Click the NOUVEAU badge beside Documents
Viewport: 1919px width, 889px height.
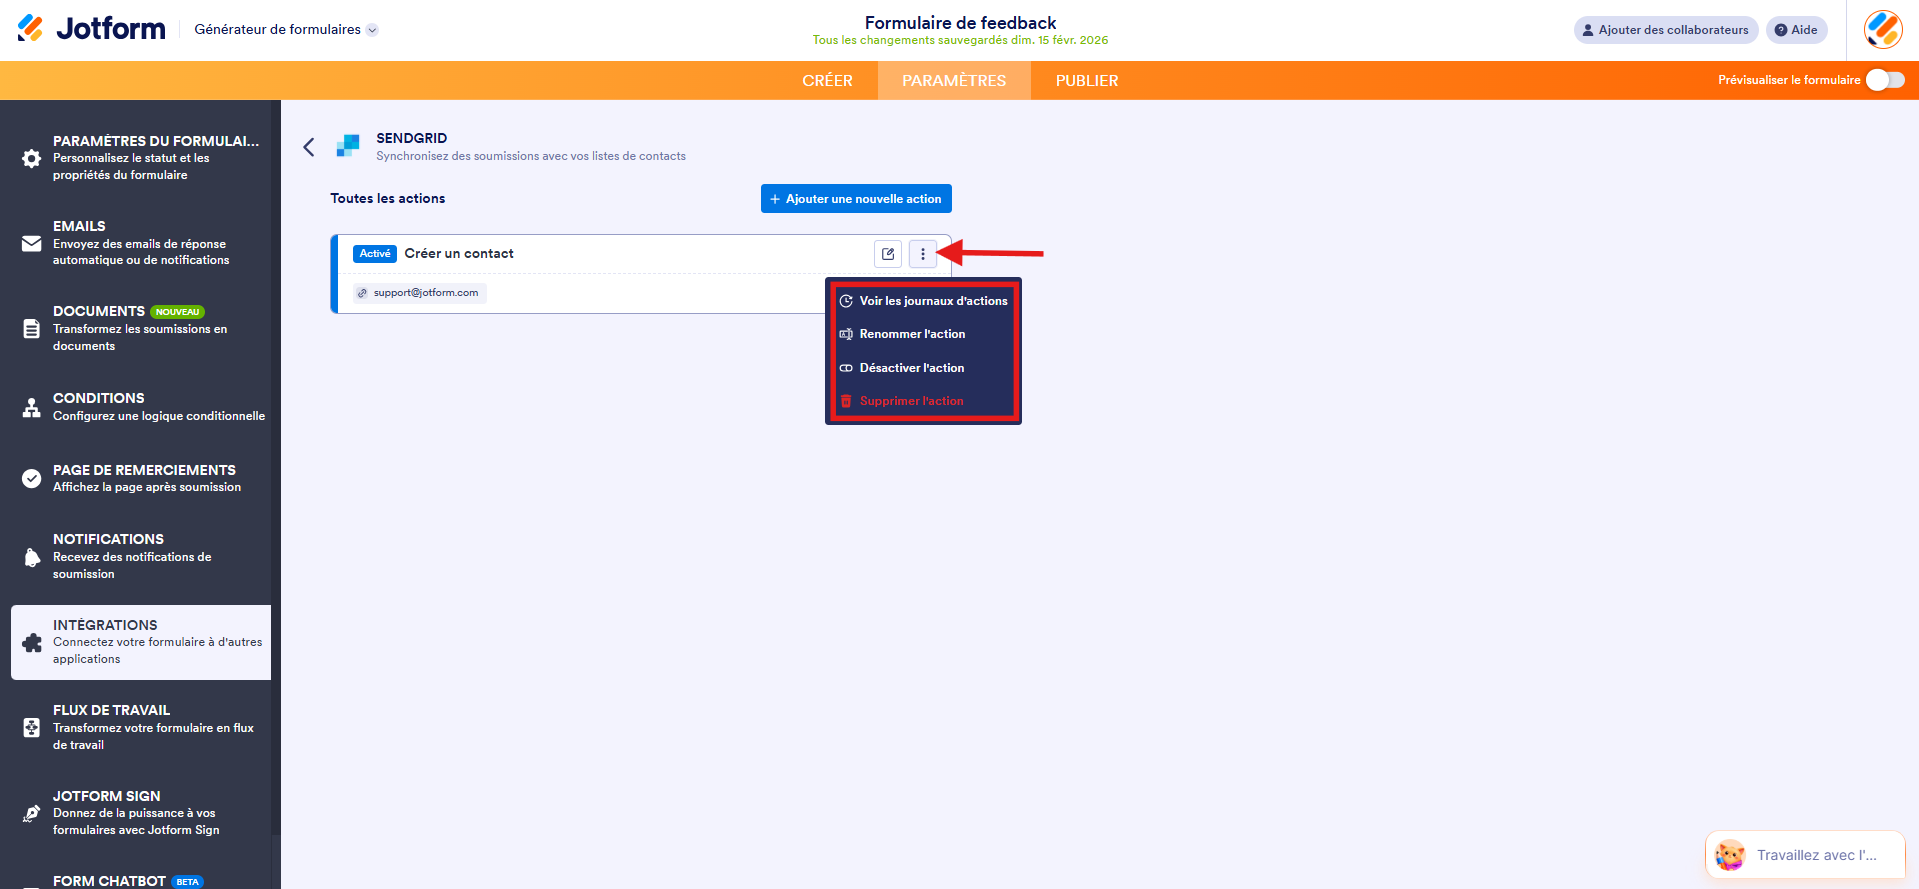tap(177, 312)
